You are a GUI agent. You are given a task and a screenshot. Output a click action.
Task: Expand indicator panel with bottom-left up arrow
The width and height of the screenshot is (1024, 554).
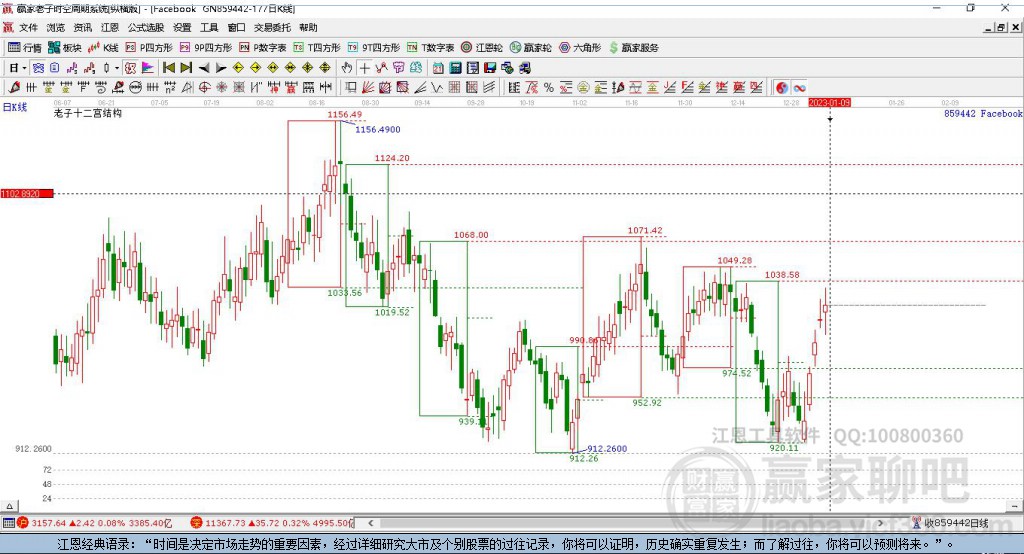tap(9, 506)
